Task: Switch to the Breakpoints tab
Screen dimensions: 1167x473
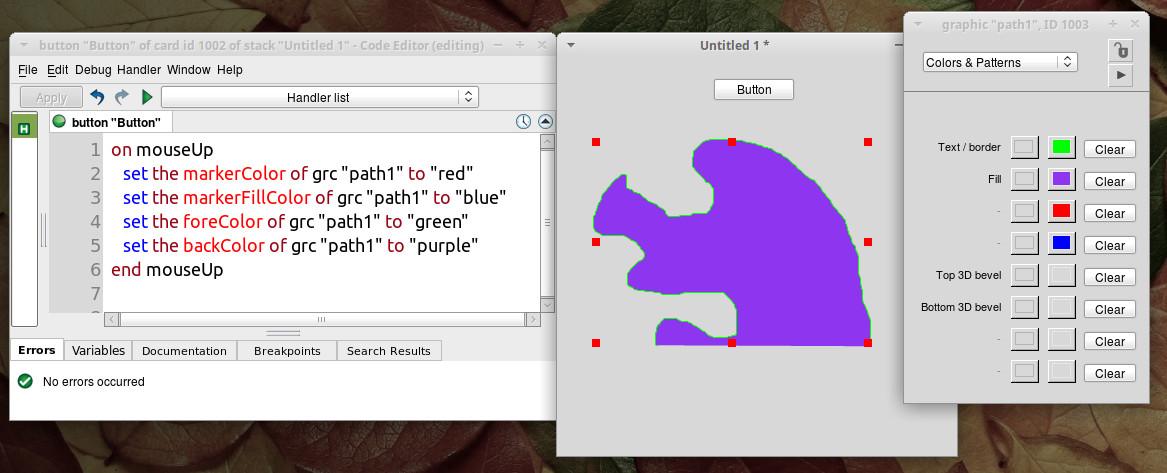Action: pyautogui.click(x=287, y=351)
